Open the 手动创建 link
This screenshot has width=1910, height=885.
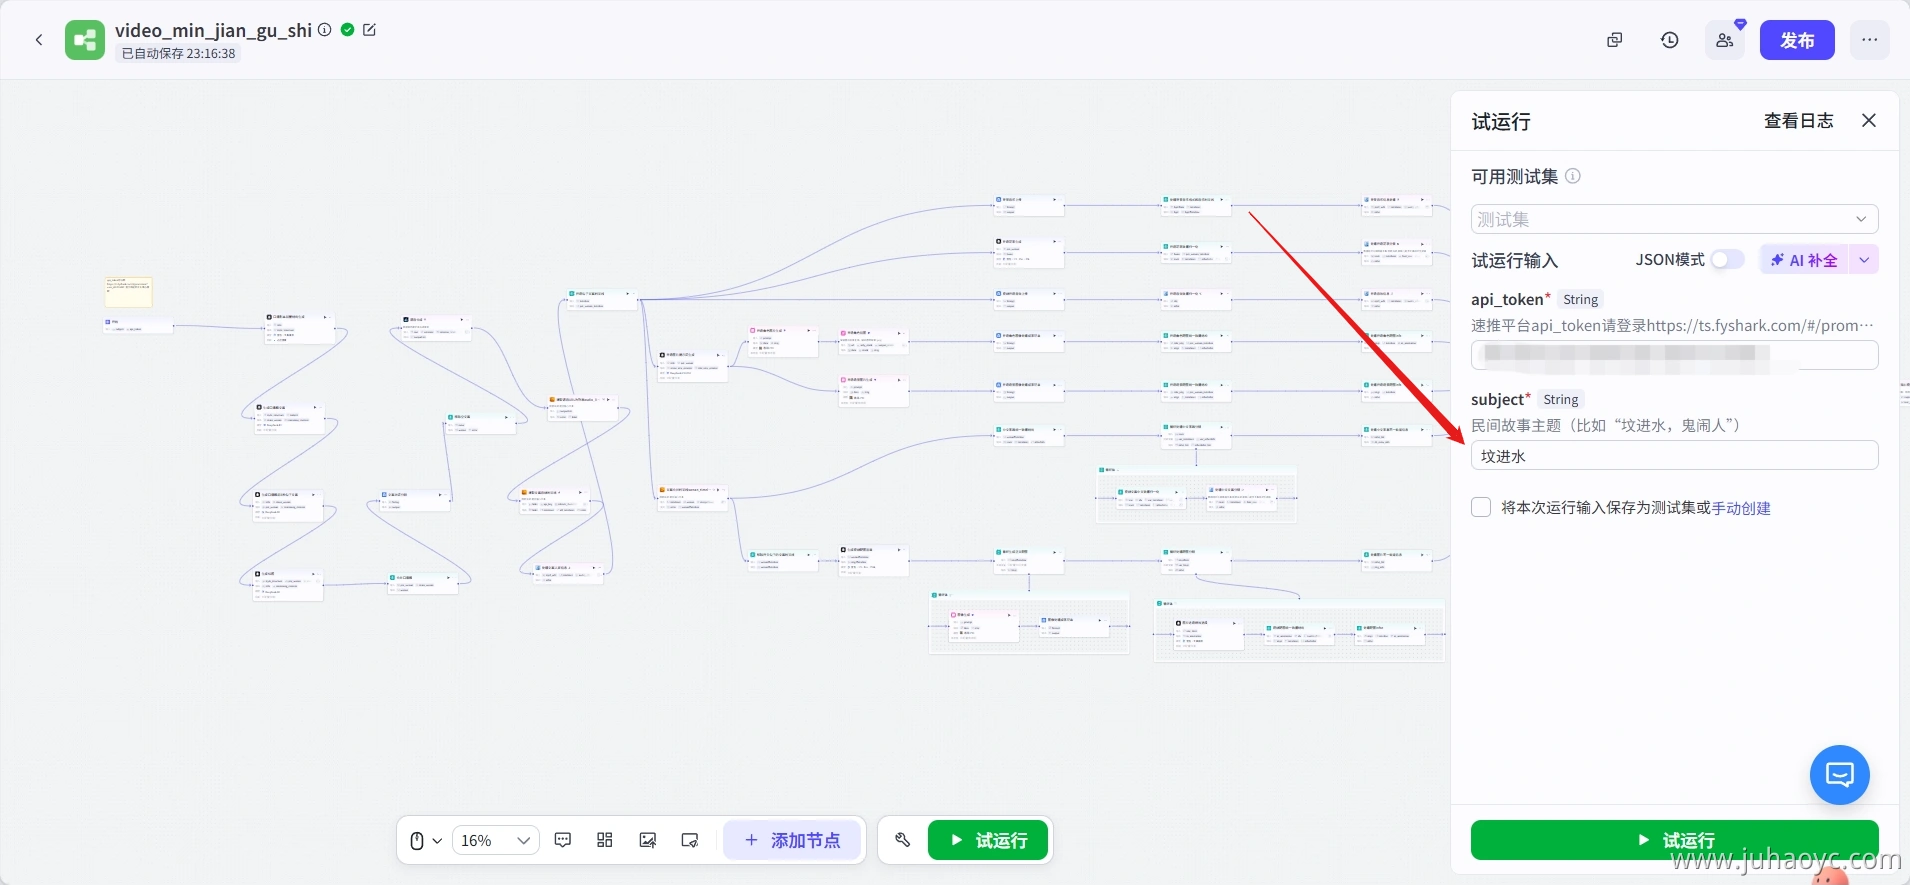point(1741,508)
